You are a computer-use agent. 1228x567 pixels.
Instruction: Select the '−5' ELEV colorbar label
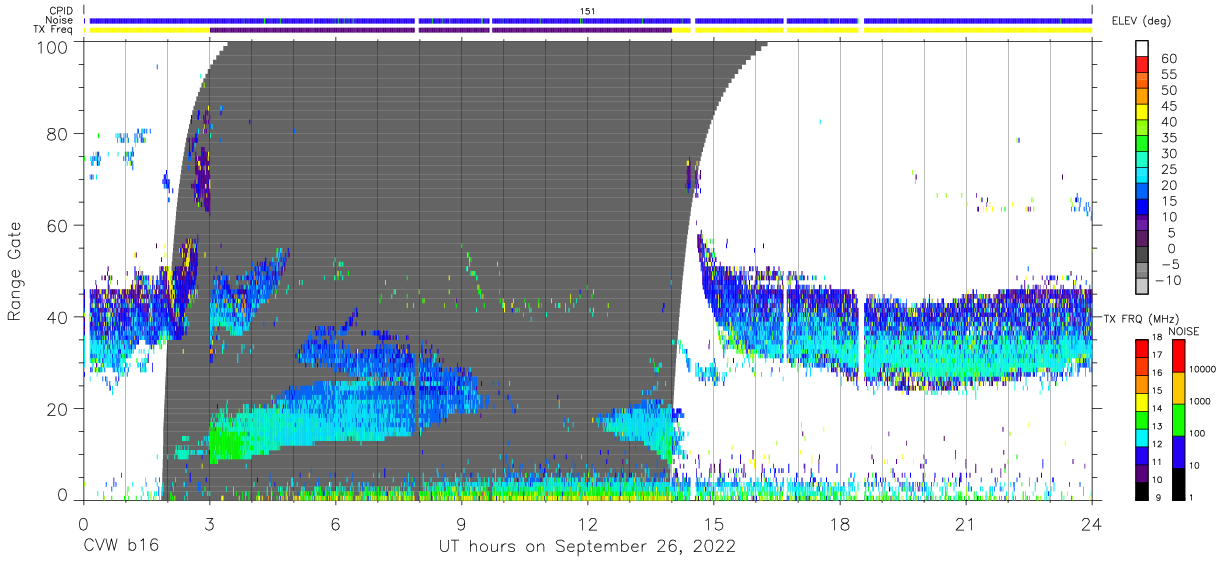1170,265
